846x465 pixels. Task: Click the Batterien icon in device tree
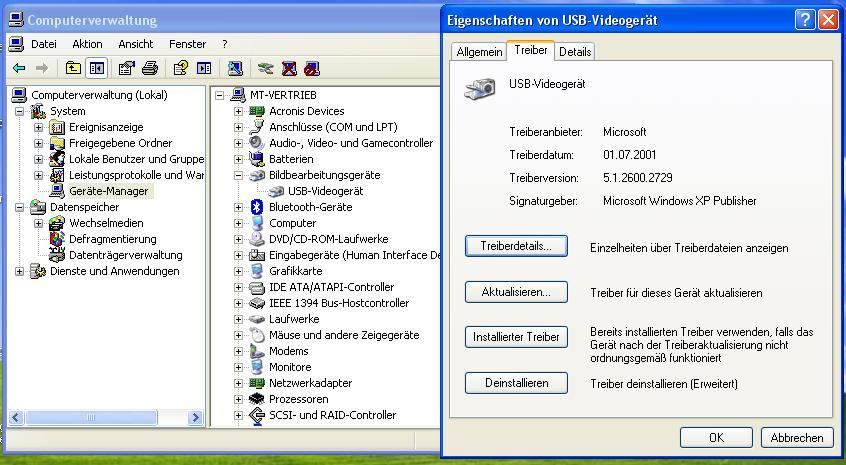pos(257,159)
